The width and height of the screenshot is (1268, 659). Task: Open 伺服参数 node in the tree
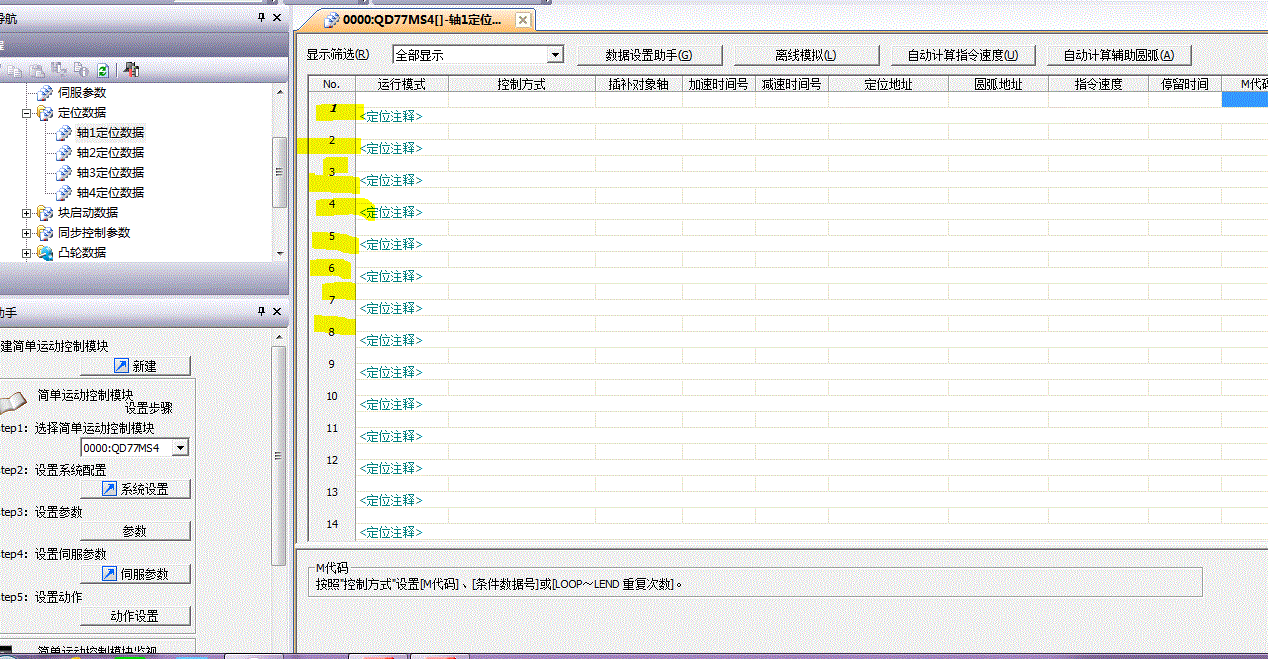coord(81,92)
